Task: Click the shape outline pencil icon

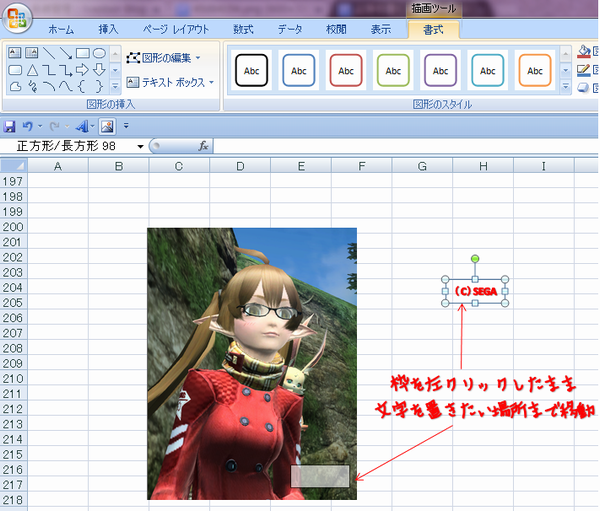Action: coord(584,70)
